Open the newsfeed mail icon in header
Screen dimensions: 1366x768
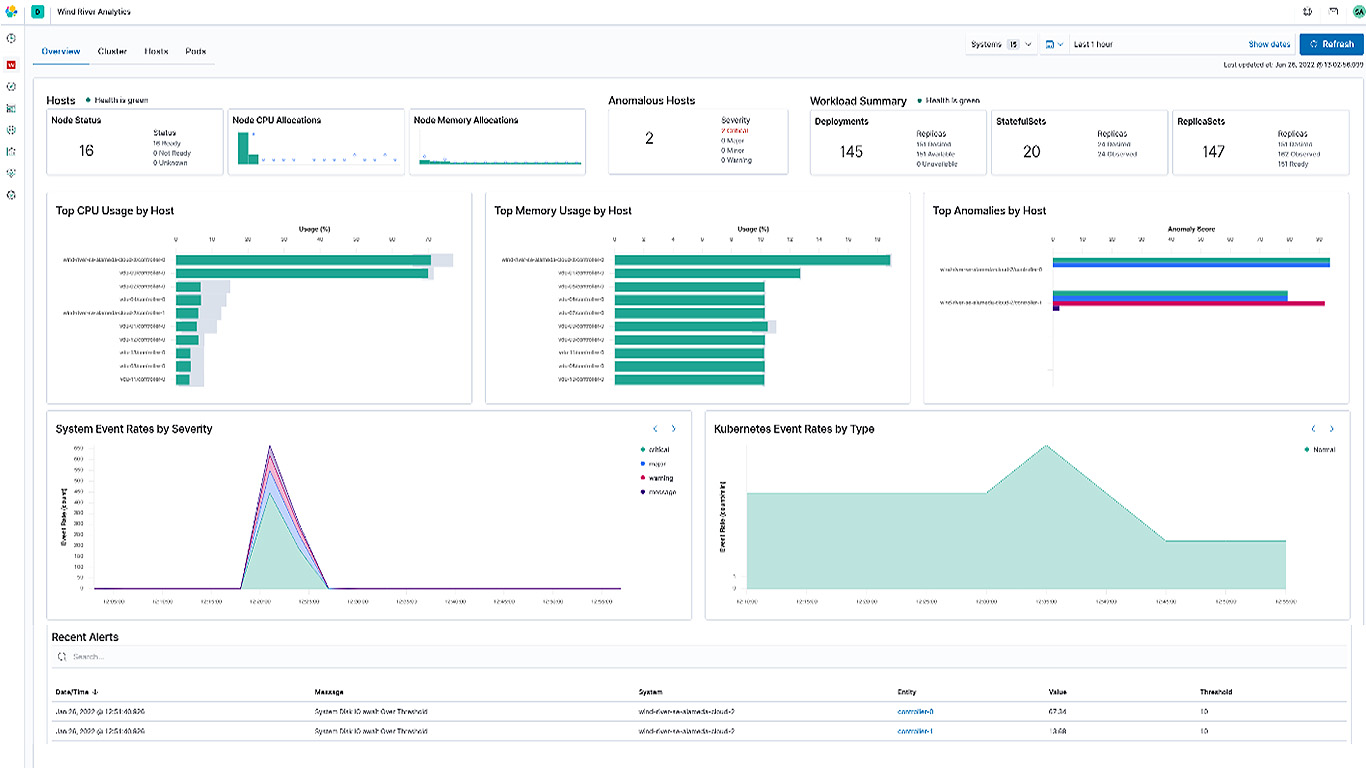point(1333,12)
